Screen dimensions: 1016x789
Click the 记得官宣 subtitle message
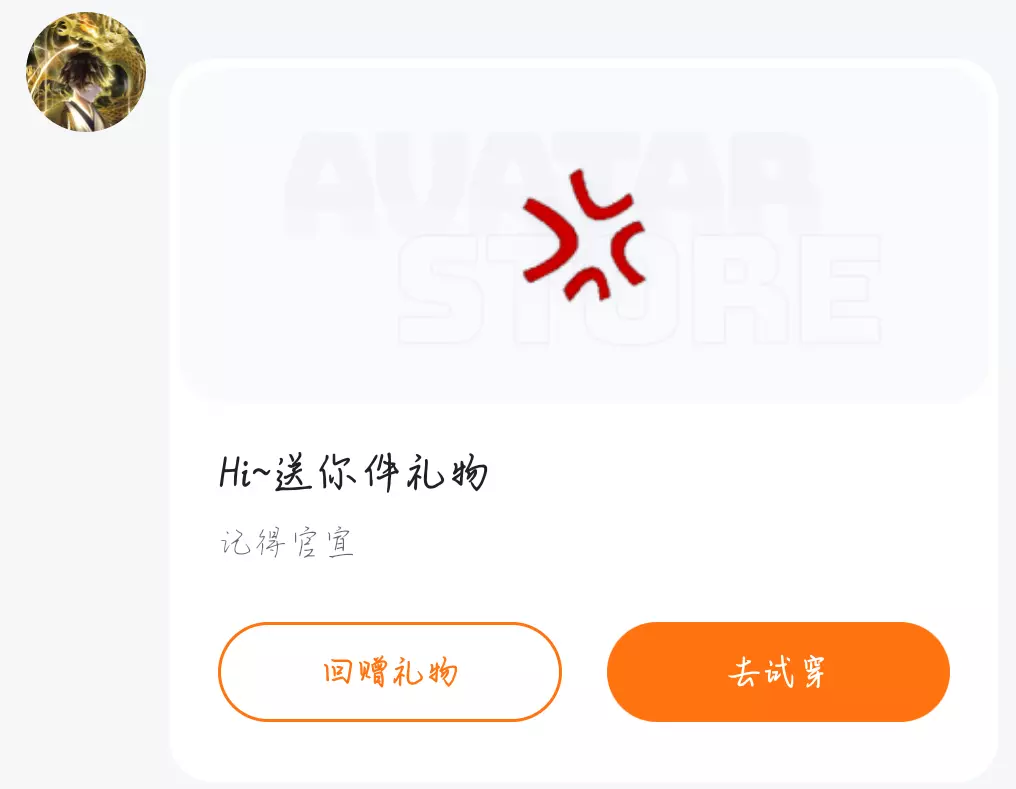click(287, 543)
